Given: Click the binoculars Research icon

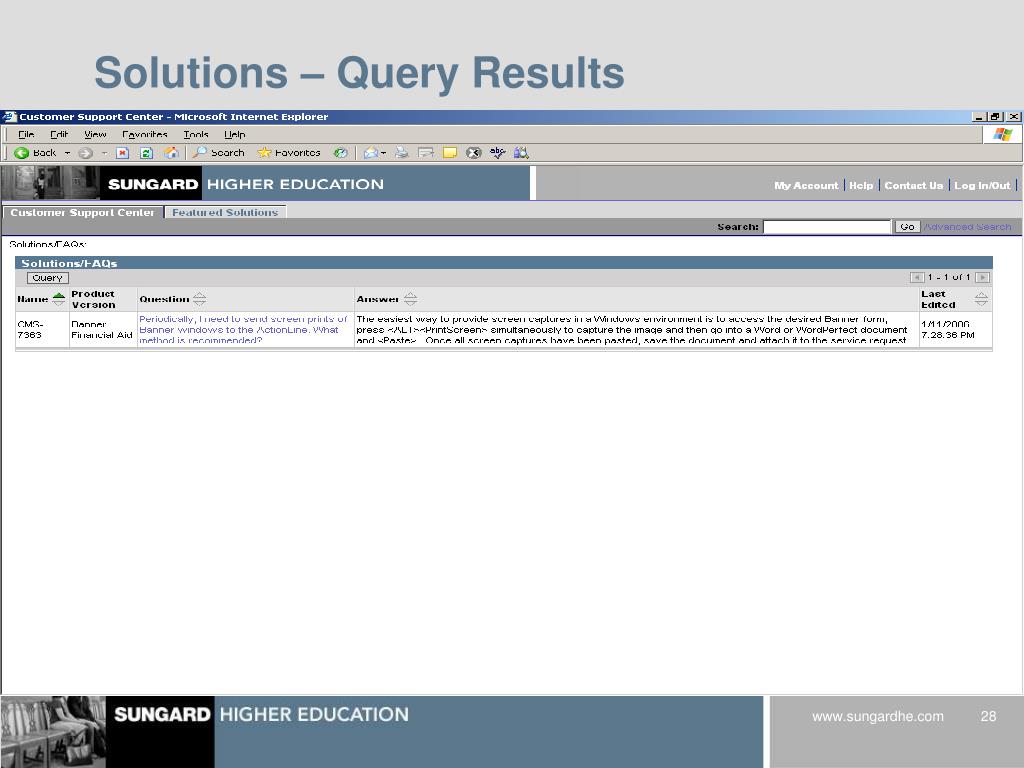Looking at the screenshot, I should pos(521,152).
